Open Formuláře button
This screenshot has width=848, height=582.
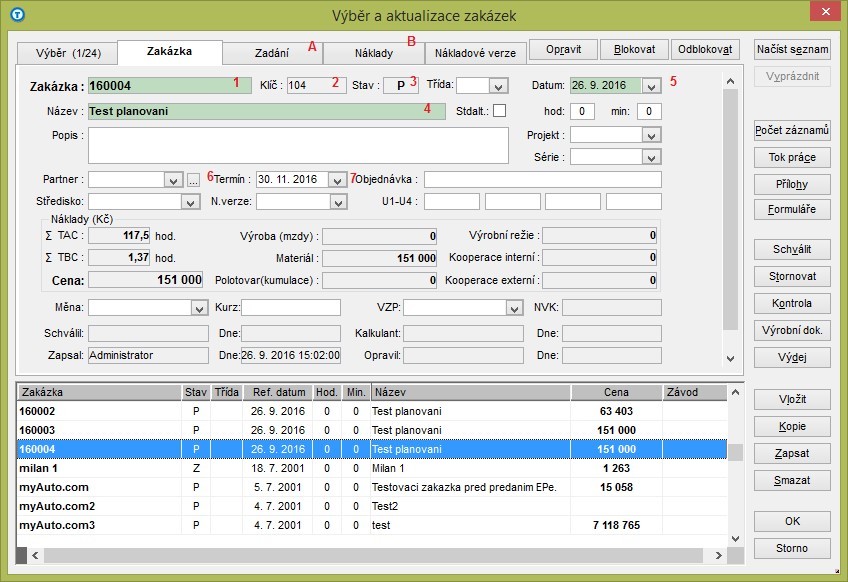click(792, 209)
